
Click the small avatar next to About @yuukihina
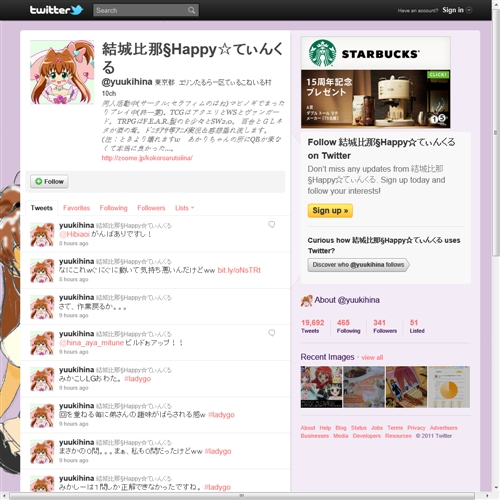point(306,300)
